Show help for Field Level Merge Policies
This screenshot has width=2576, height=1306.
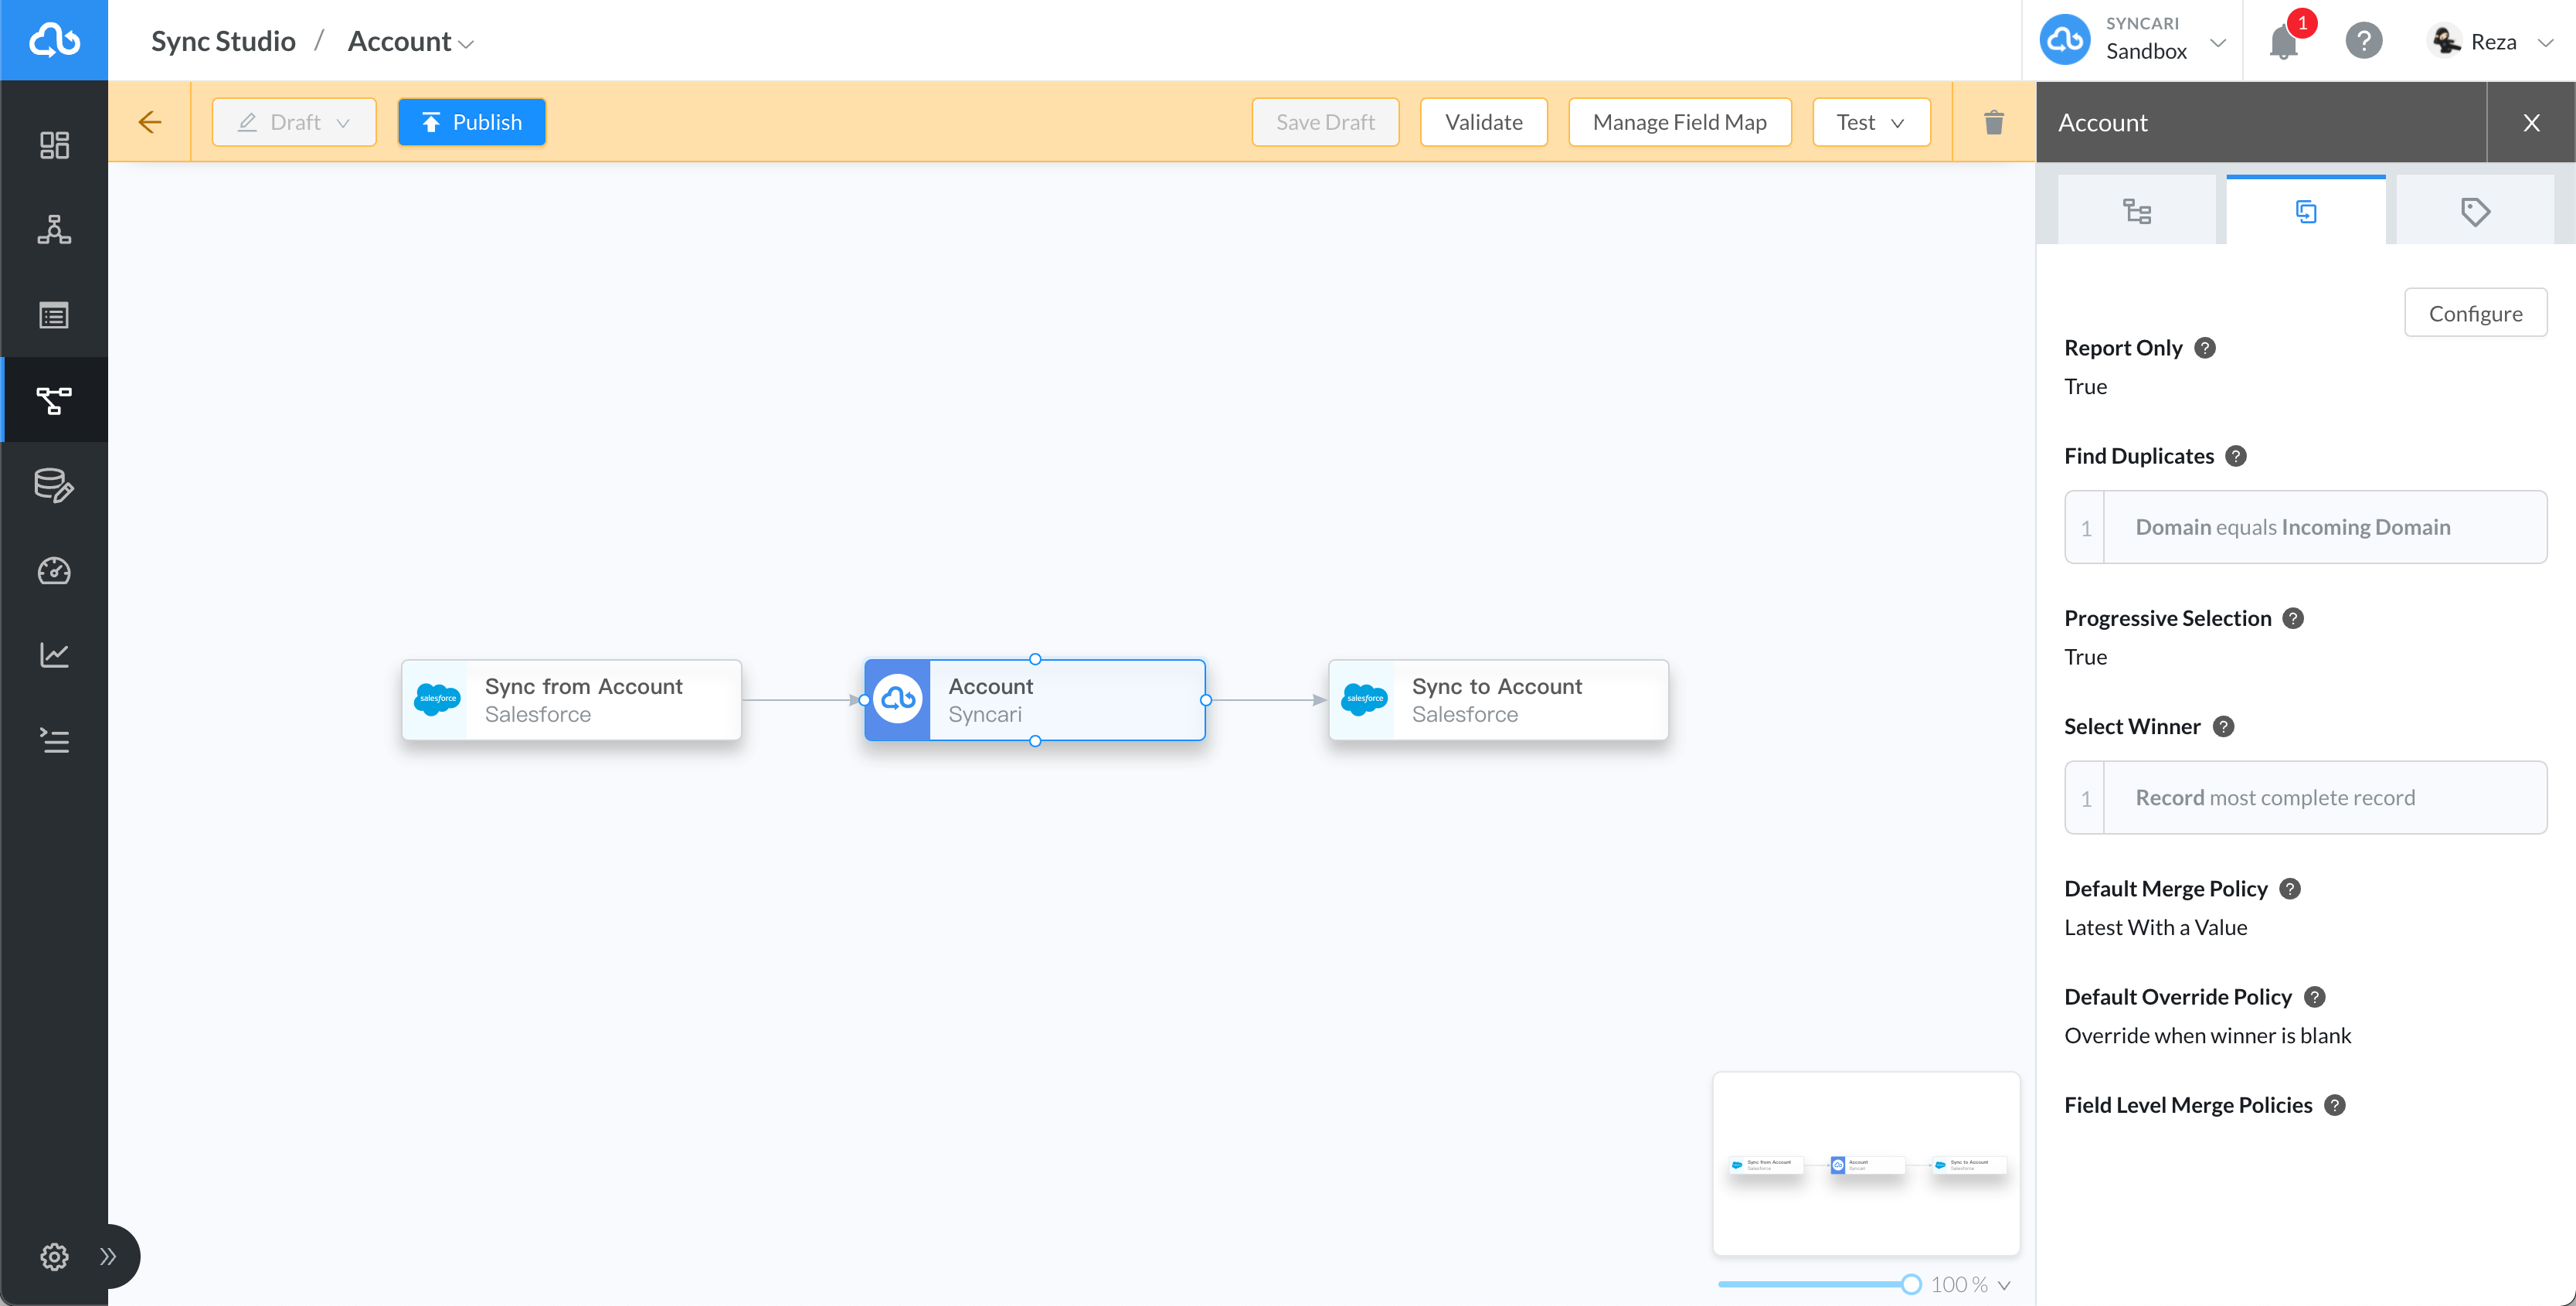(x=2334, y=1105)
